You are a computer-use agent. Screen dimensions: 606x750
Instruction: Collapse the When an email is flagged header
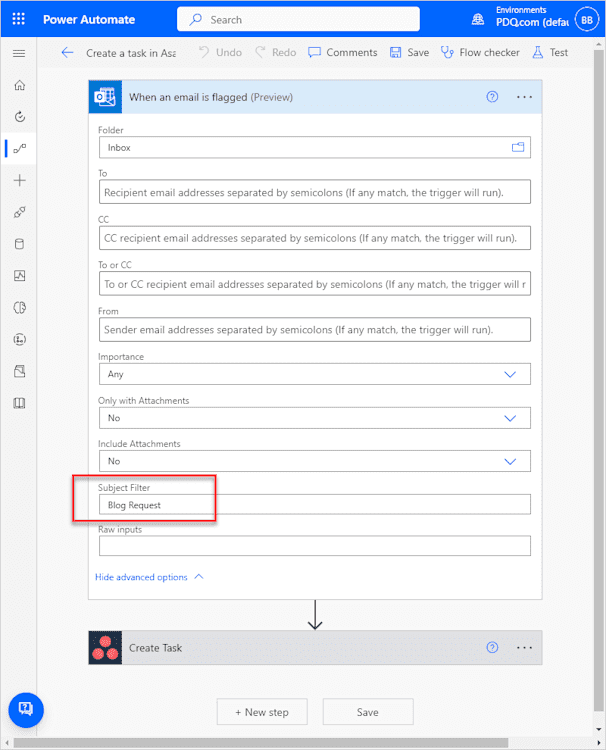point(315,97)
